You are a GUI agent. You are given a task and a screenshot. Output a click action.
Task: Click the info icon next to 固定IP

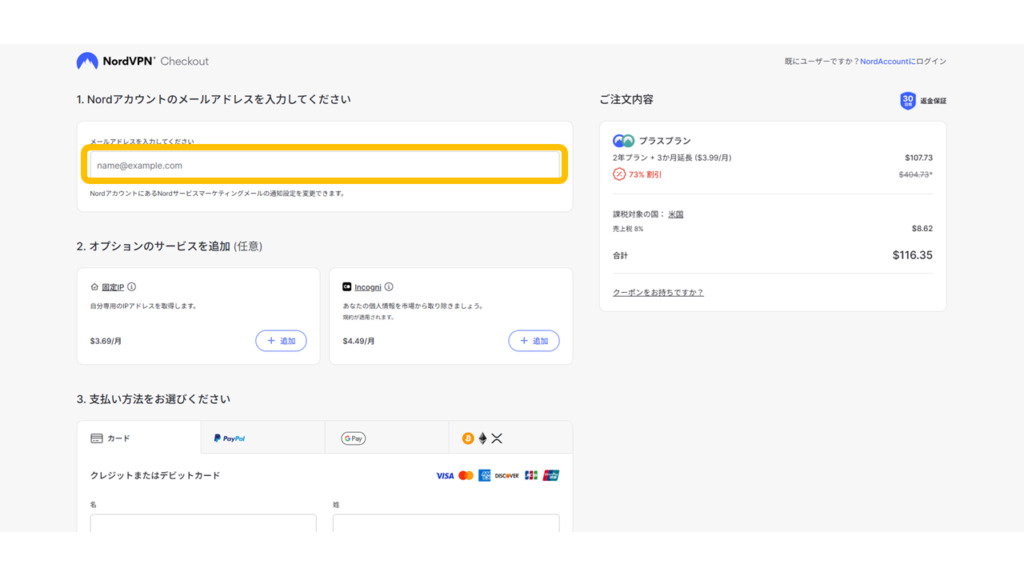click(132, 287)
